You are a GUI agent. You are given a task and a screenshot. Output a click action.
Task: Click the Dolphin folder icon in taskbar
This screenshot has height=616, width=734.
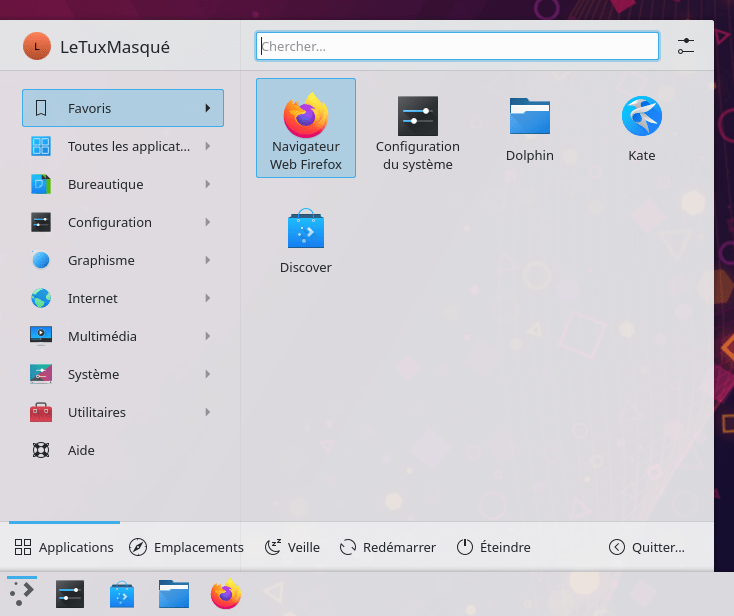tap(174, 595)
